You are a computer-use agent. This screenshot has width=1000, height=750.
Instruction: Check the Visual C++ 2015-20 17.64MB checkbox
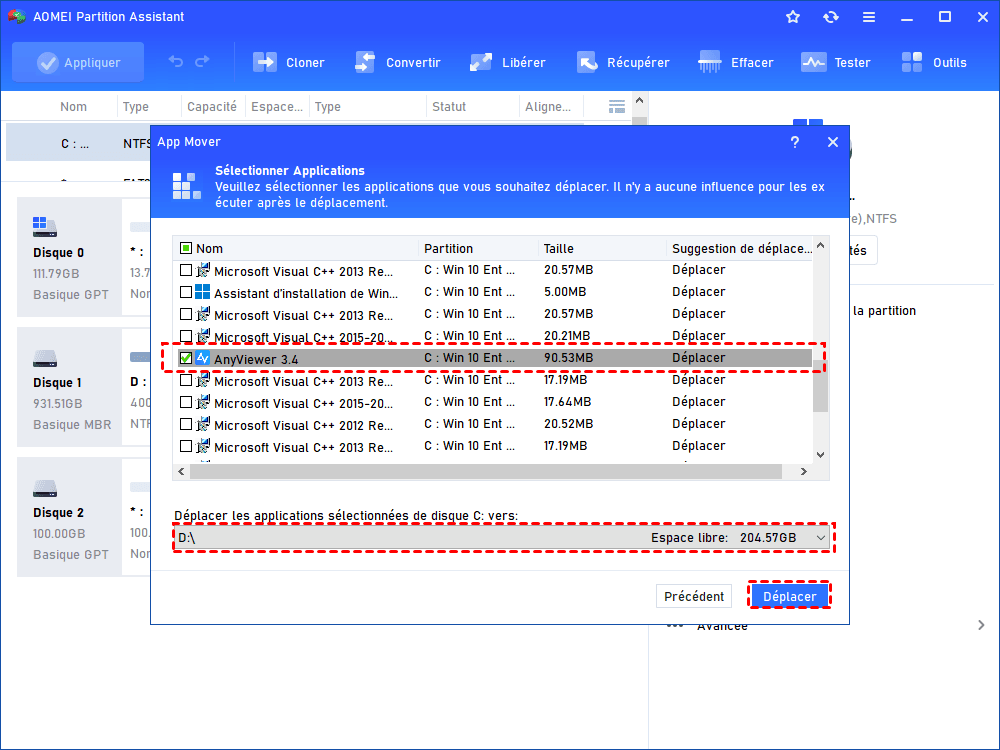(x=186, y=402)
